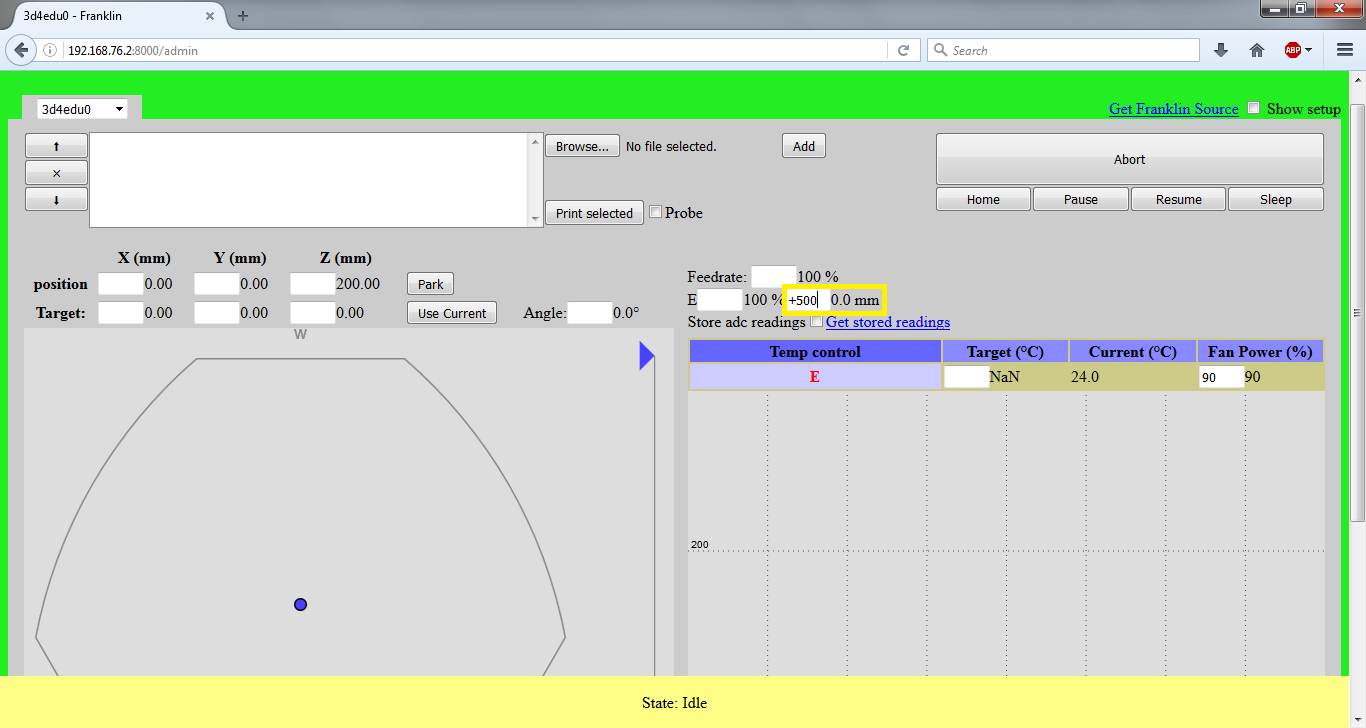Image resolution: width=1366 pixels, height=728 pixels.
Task: Check the Store adc readings box
Action: pyautogui.click(x=816, y=322)
